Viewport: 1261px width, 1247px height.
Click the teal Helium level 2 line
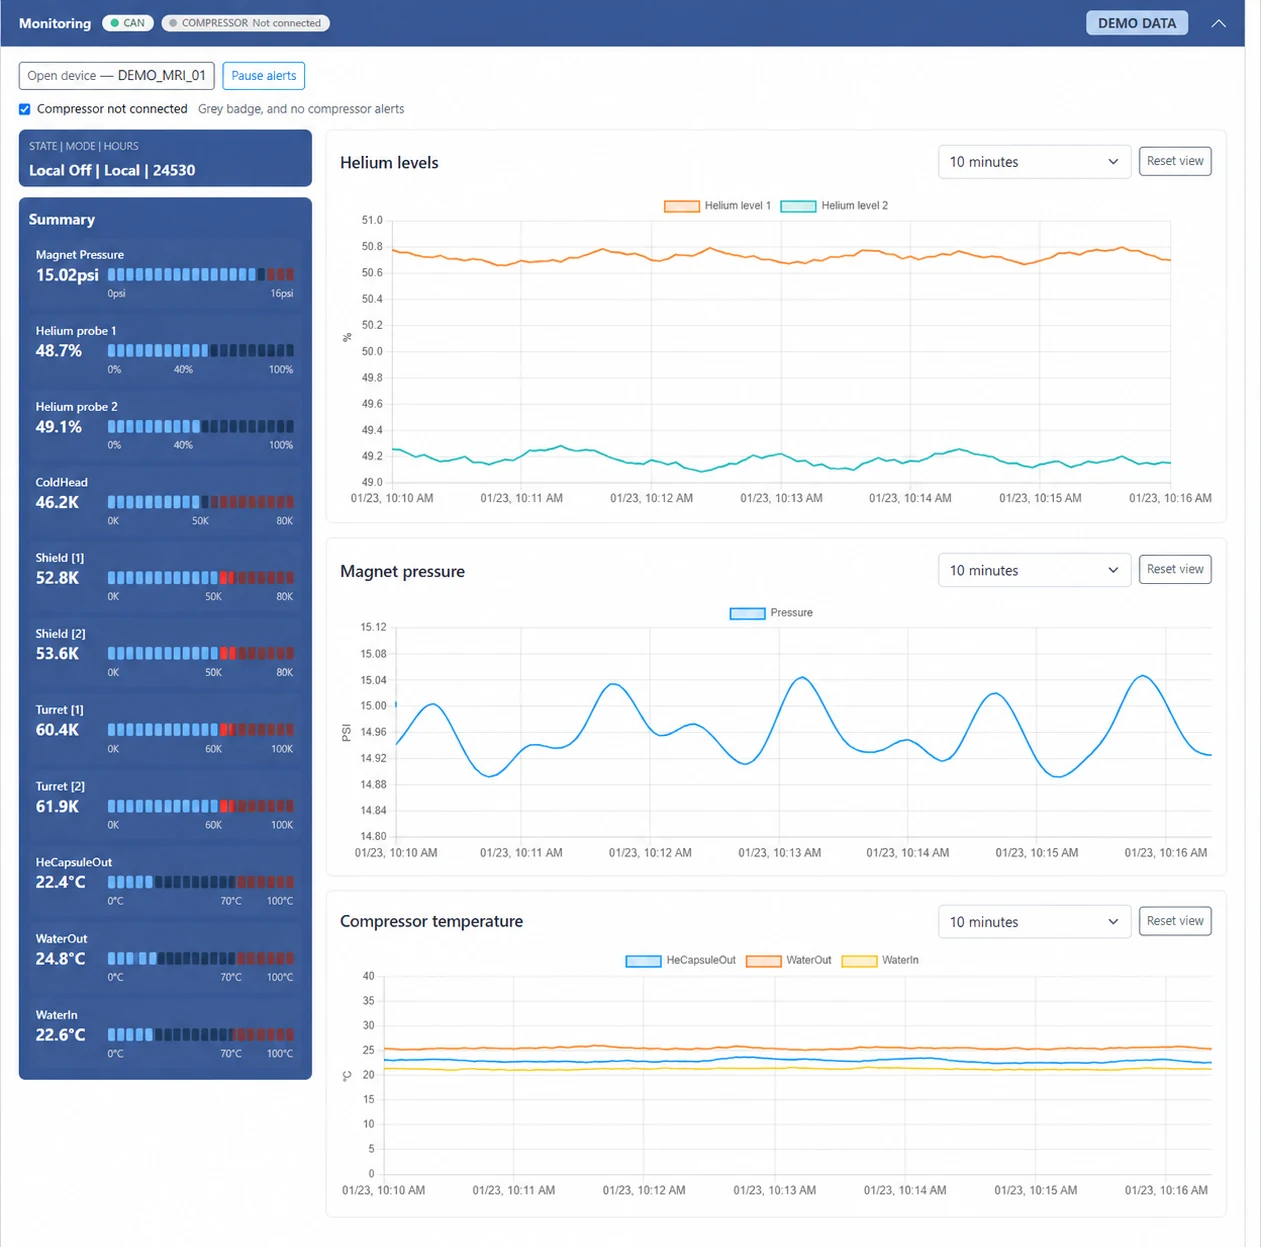pos(780,456)
